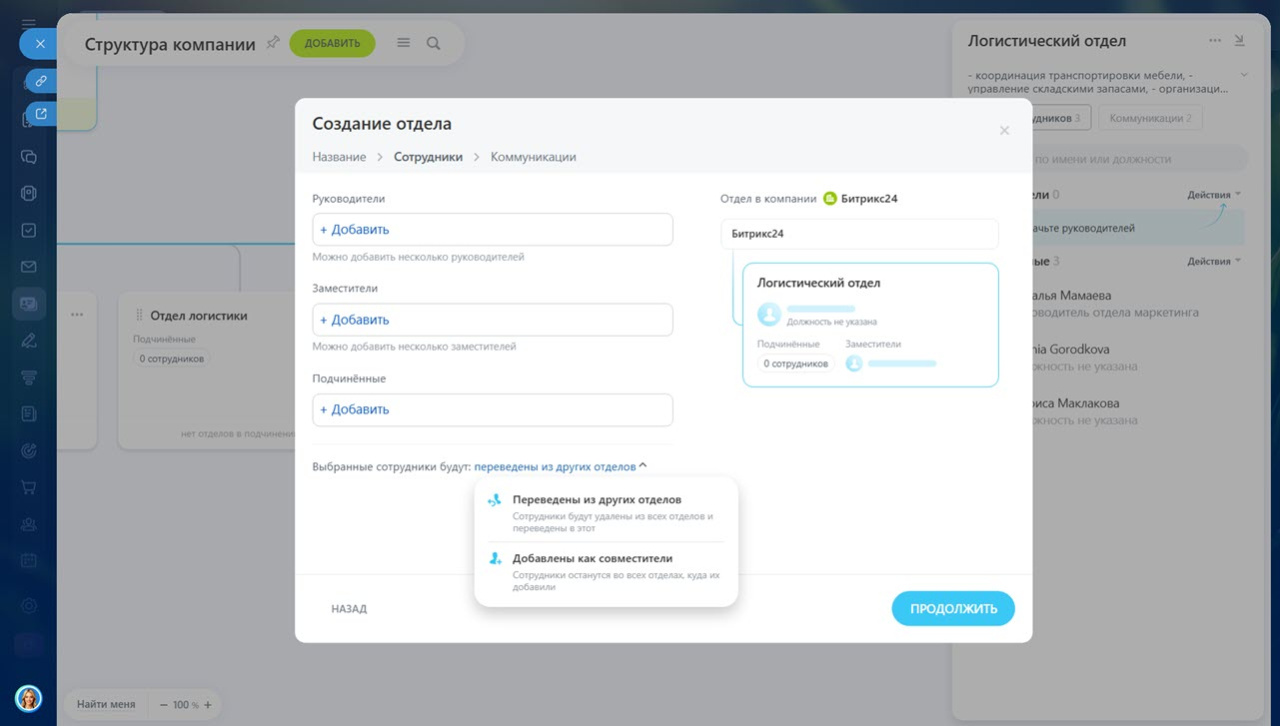Click the search magnifier in header
This screenshot has width=1280, height=726.
pos(433,43)
